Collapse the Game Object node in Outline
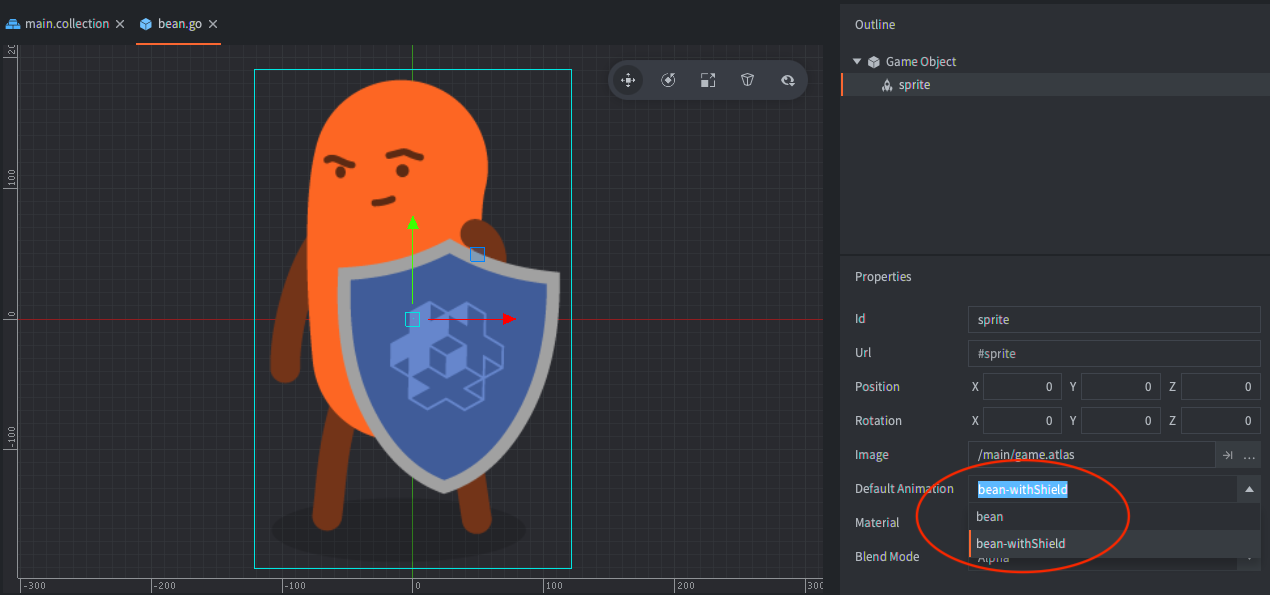The width and height of the screenshot is (1270, 595). click(x=856, y=61)
